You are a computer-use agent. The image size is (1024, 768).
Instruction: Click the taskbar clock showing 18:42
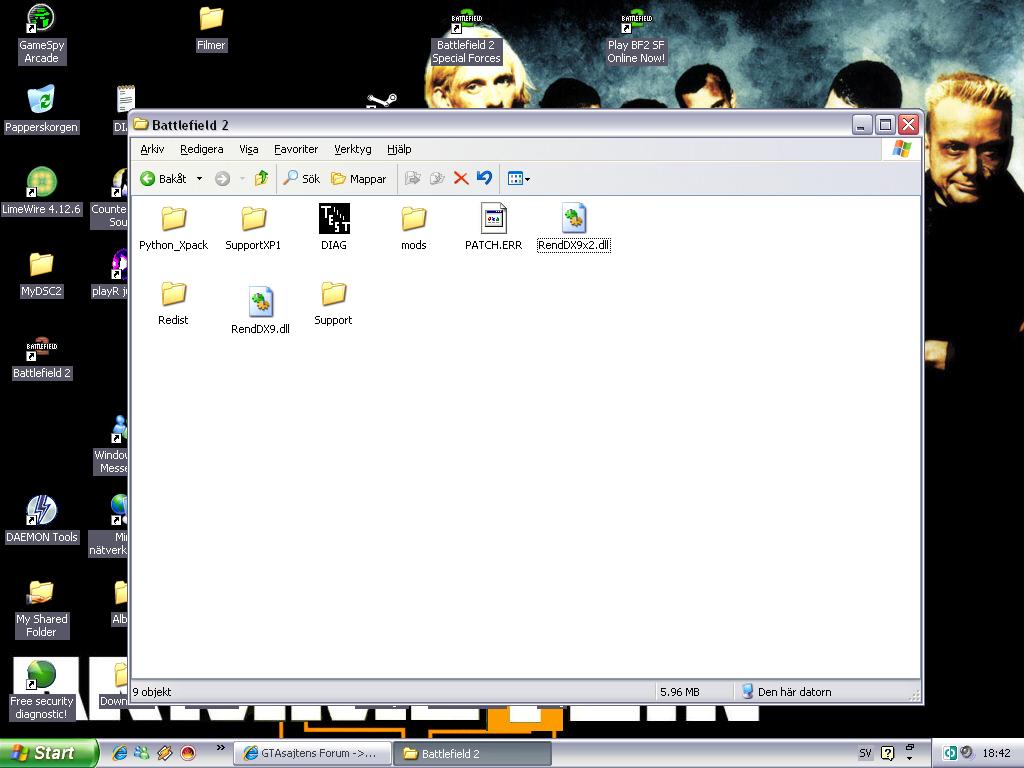click(997, 754)
